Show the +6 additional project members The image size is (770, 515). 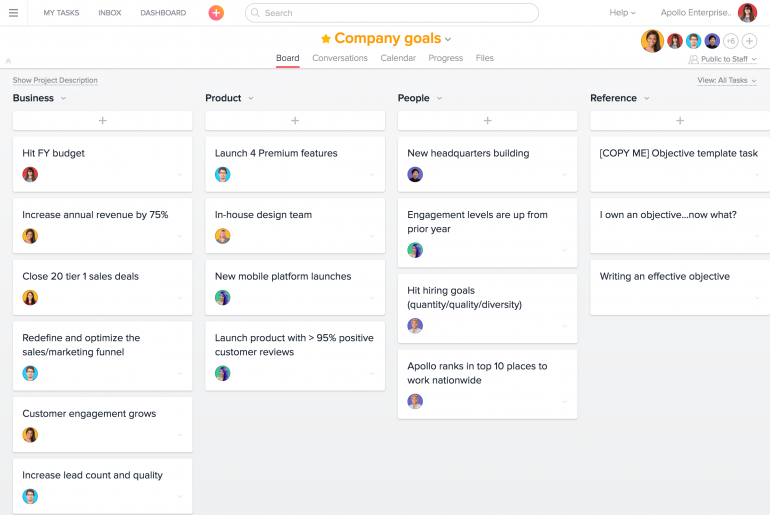pyautogui.click(x=731, y=41)
